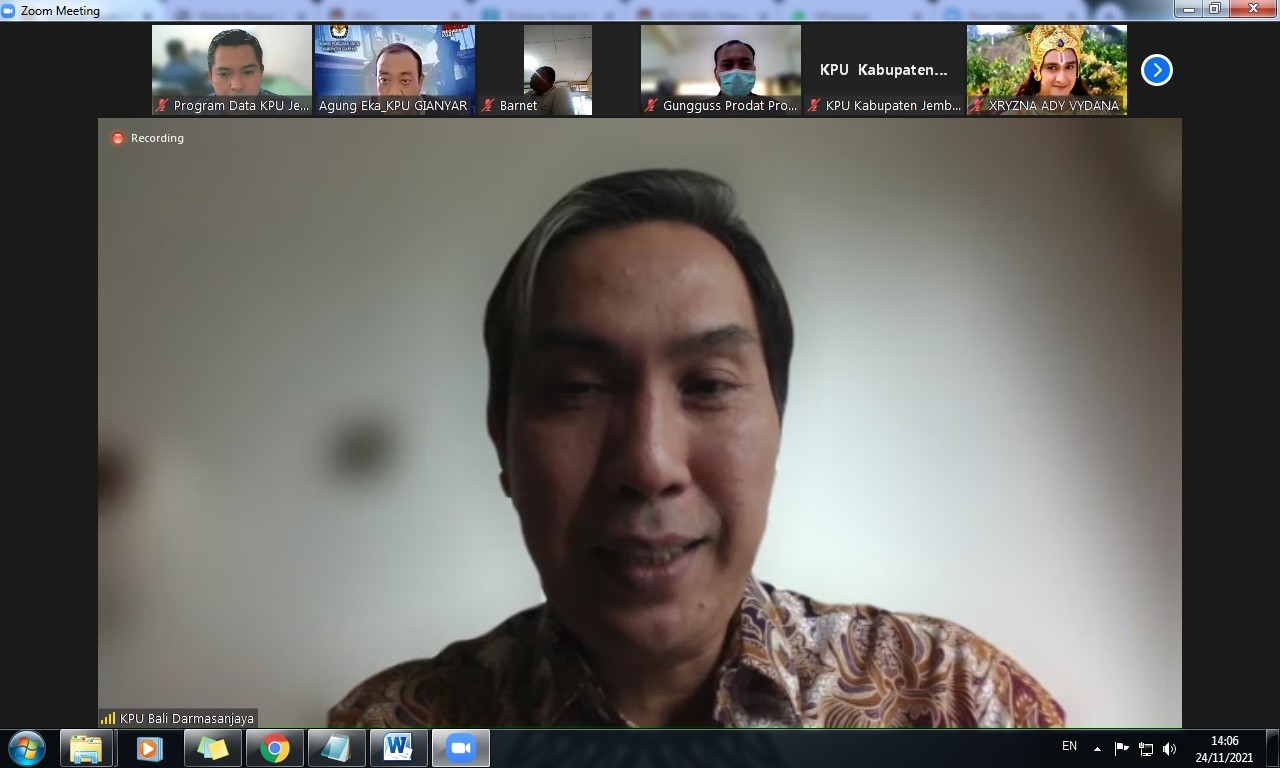The image size is (1280, 768).
Task: Select Program Data KPU participant thumbnail
Action: click(232, 69)
